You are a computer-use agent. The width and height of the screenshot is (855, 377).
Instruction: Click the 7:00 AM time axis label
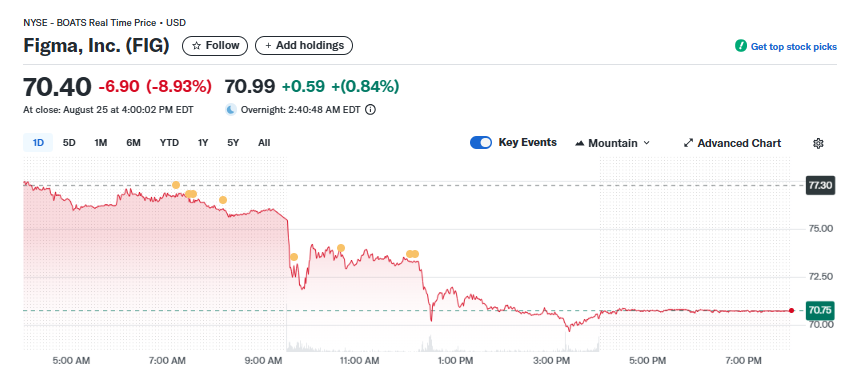point(167,361)
